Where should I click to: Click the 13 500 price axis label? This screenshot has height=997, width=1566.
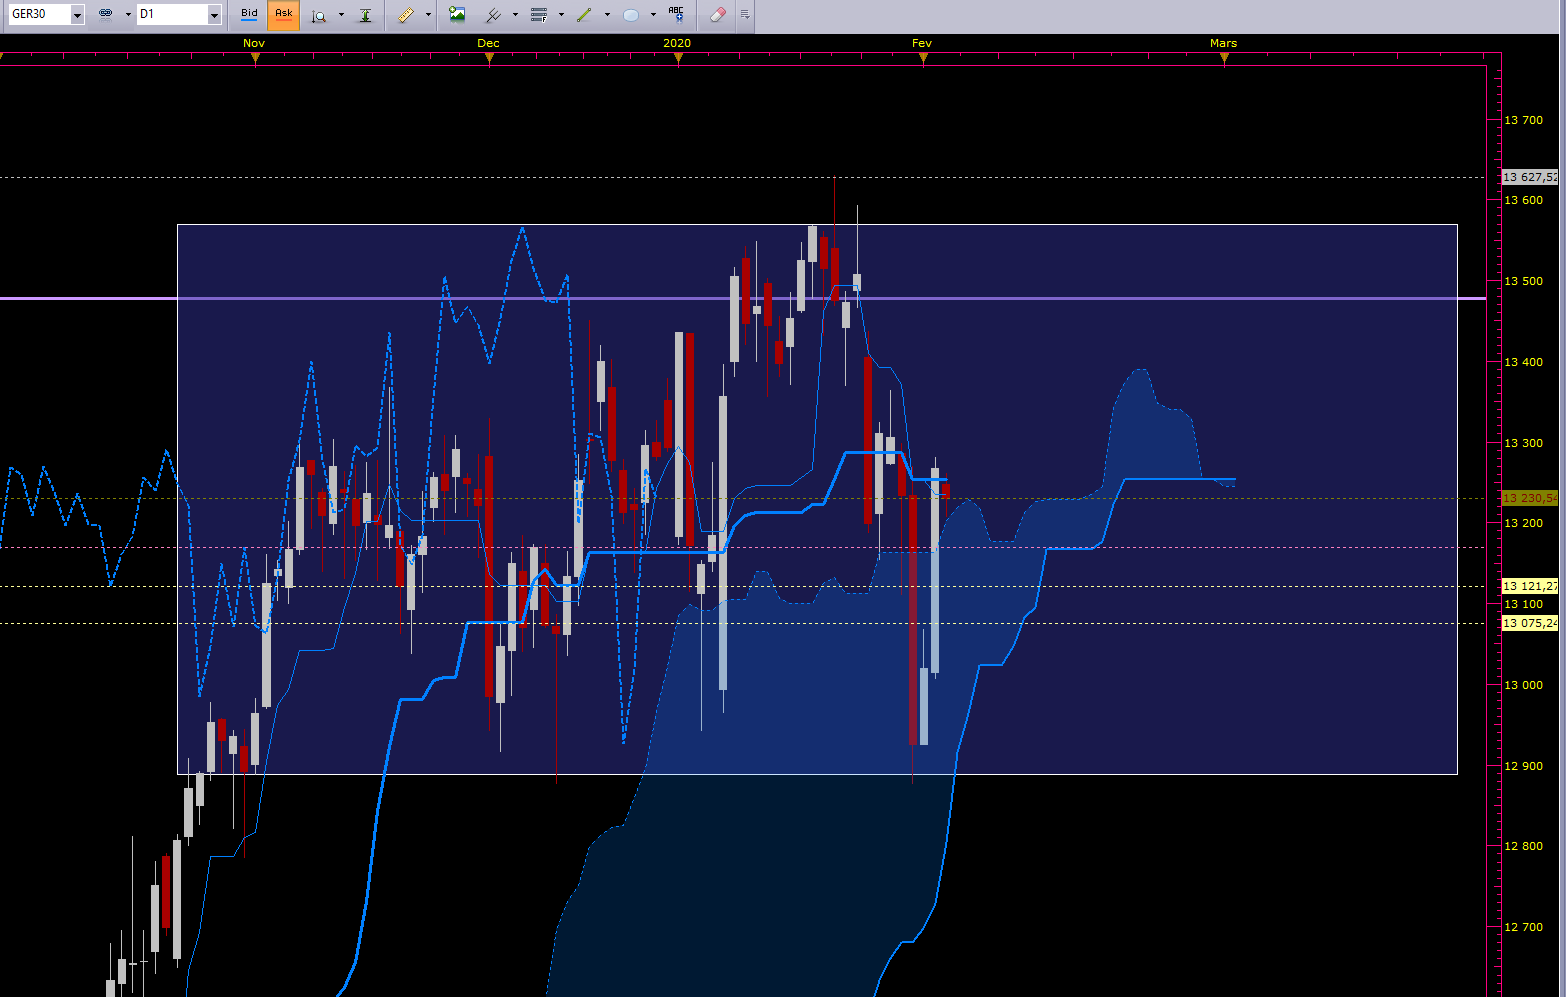[x=1524, y=281]
